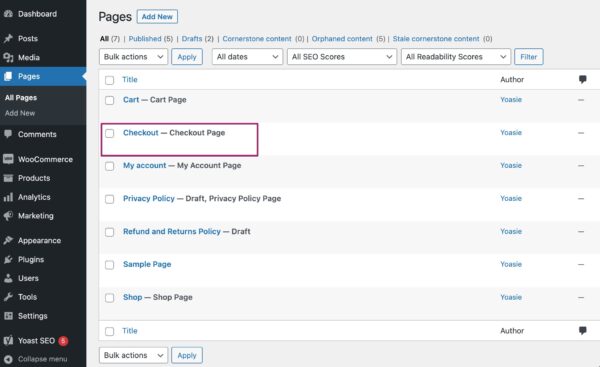This screenshot has height=367, width=600.
Task: Open the All SEO Scores dropdown
Action: [x=342, y=57]
